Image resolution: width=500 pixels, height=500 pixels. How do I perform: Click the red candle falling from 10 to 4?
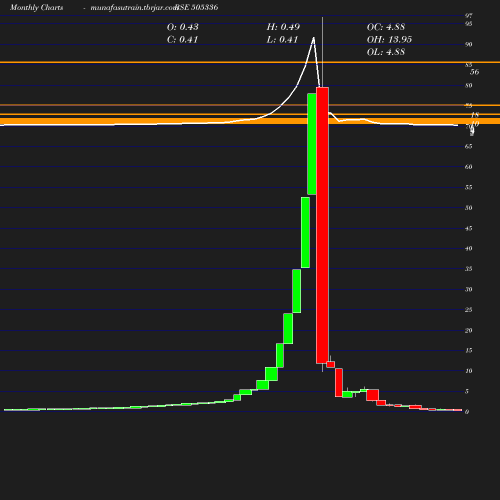click(x=339, y=383)
